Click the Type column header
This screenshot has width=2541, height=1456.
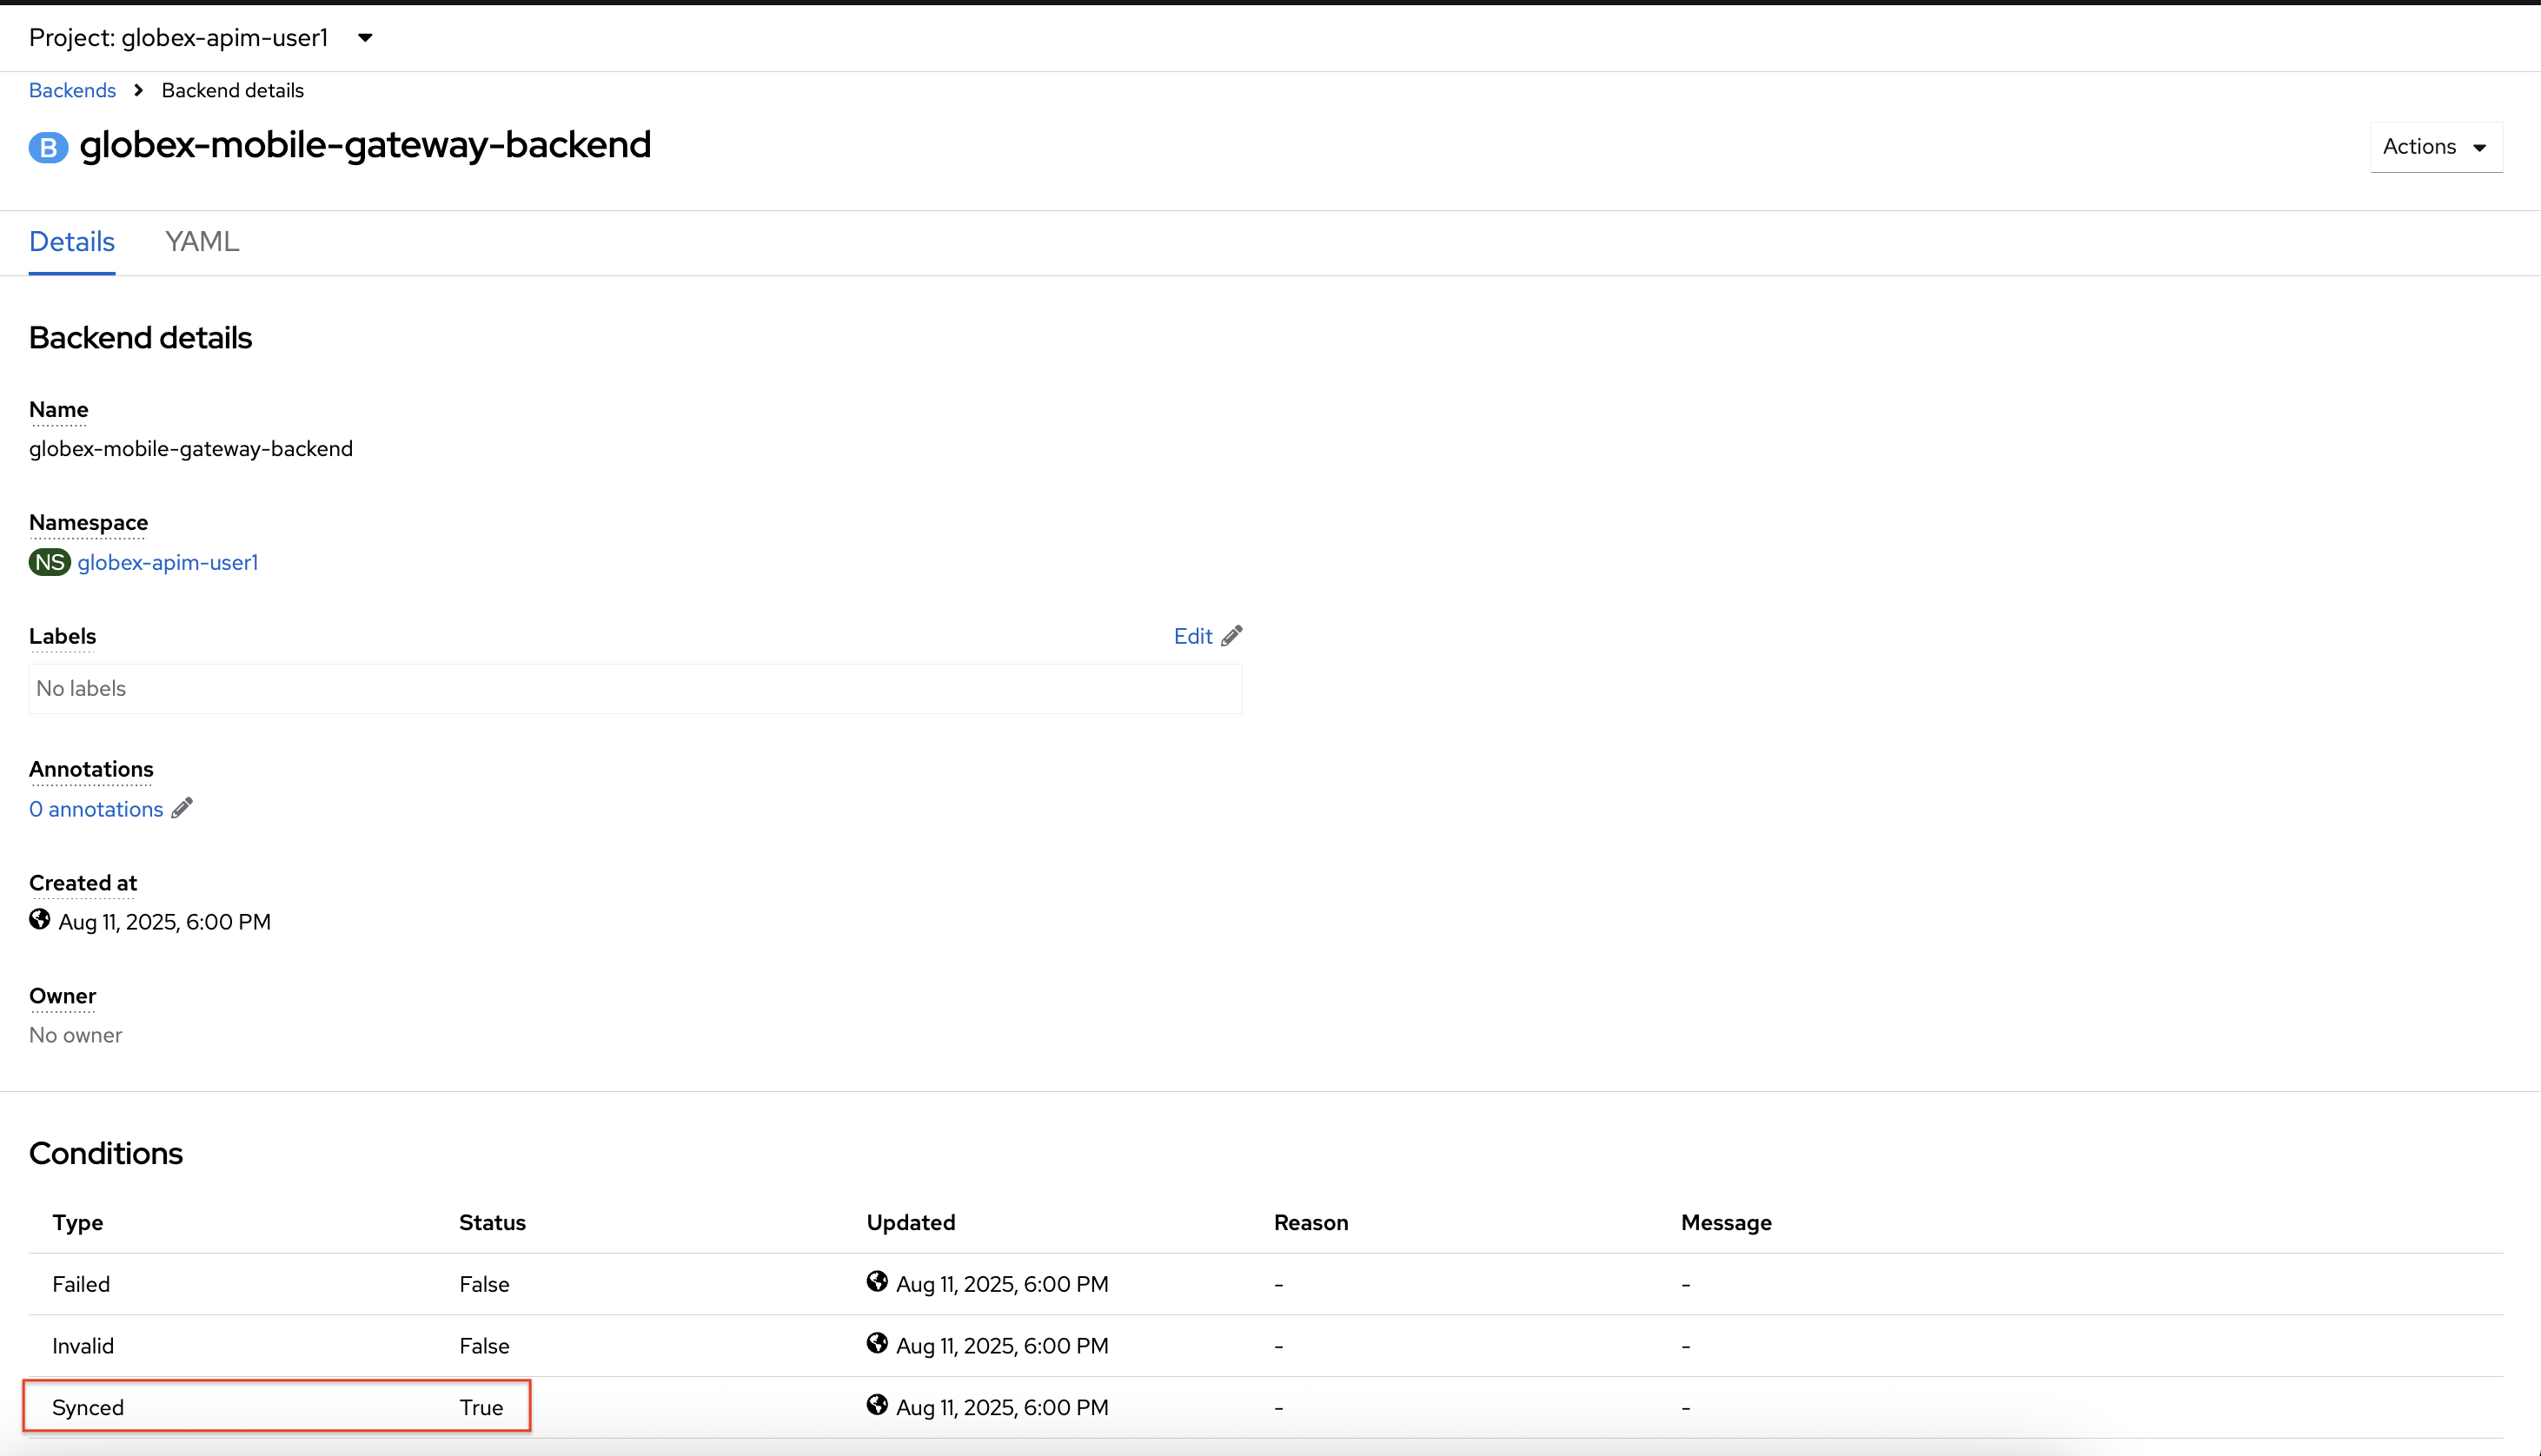tap(78, 1222)
